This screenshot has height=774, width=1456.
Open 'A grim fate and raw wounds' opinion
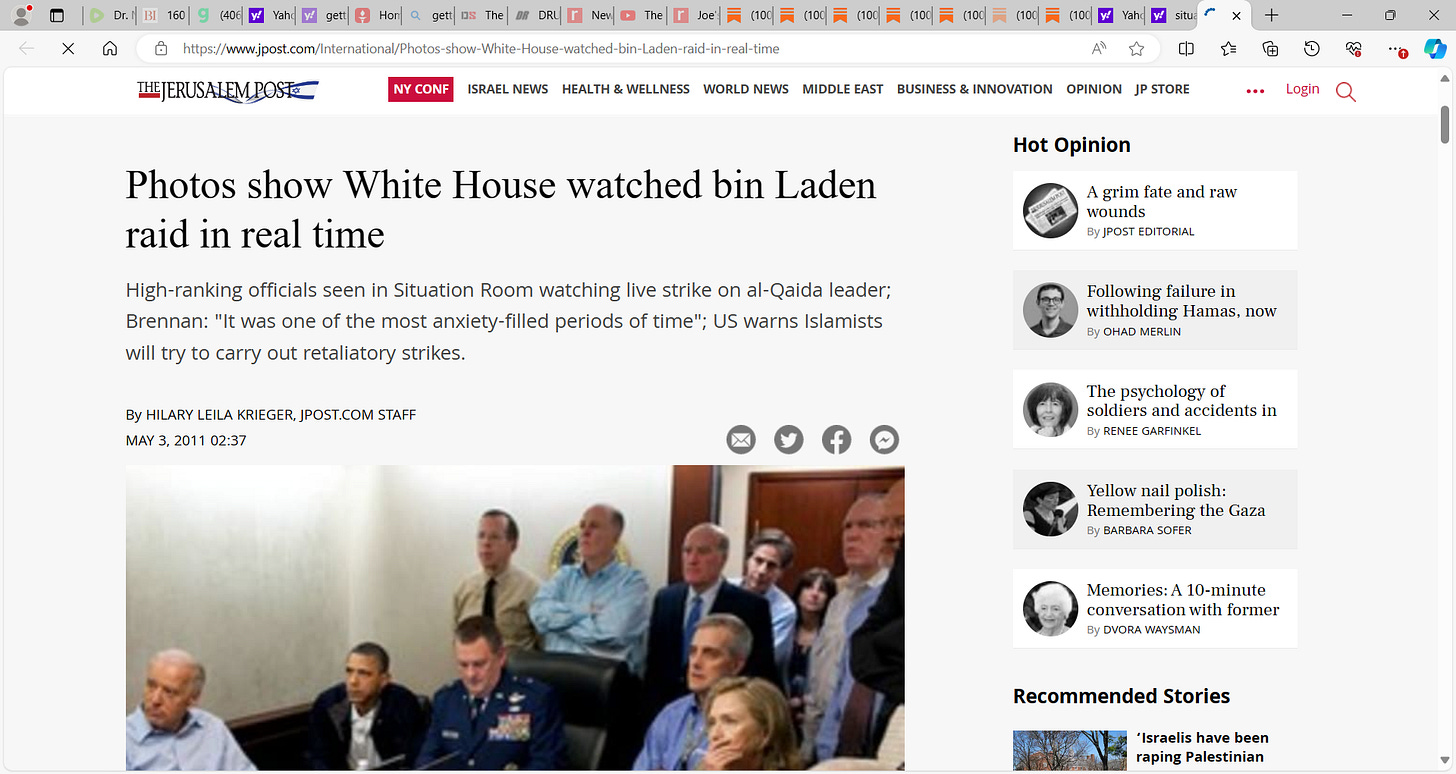point(1162,201)
